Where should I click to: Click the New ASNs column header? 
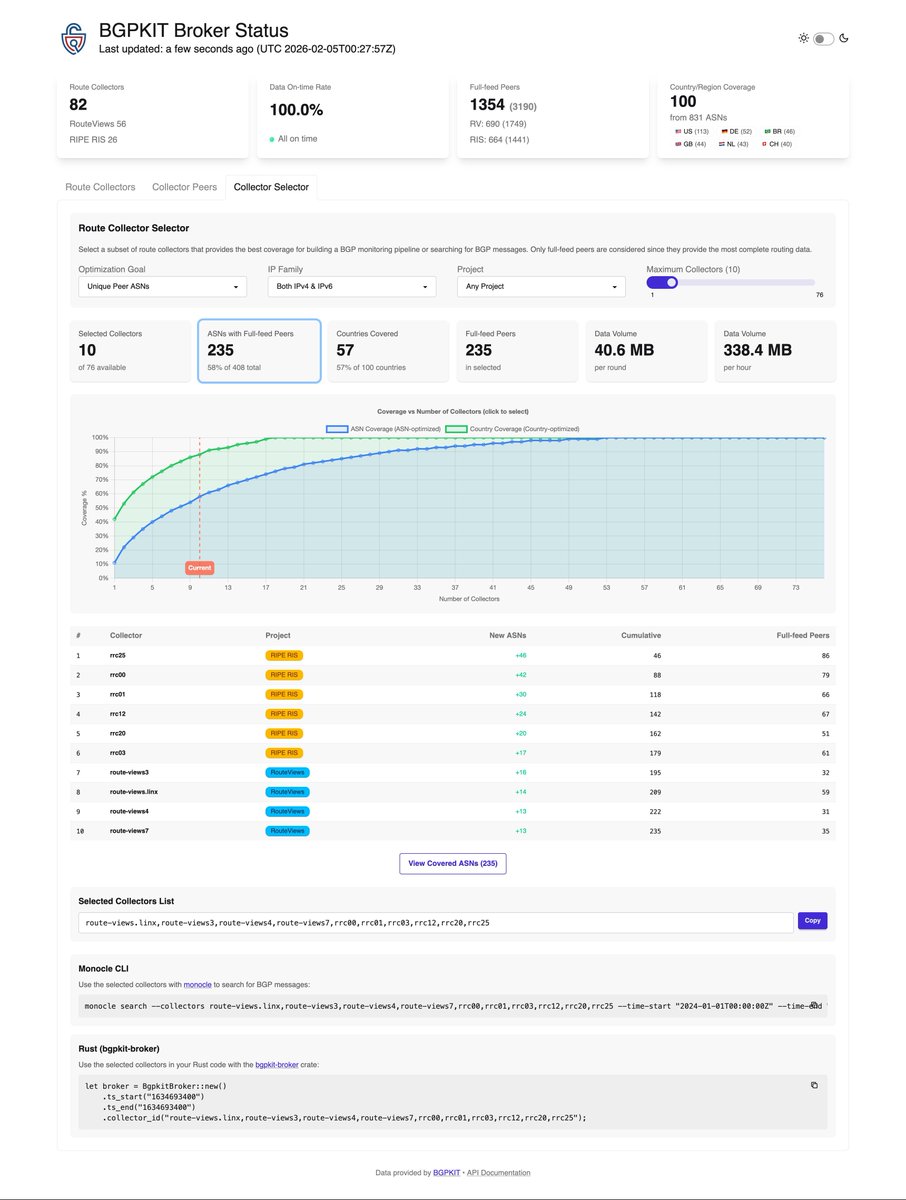(x=509, y=636)
